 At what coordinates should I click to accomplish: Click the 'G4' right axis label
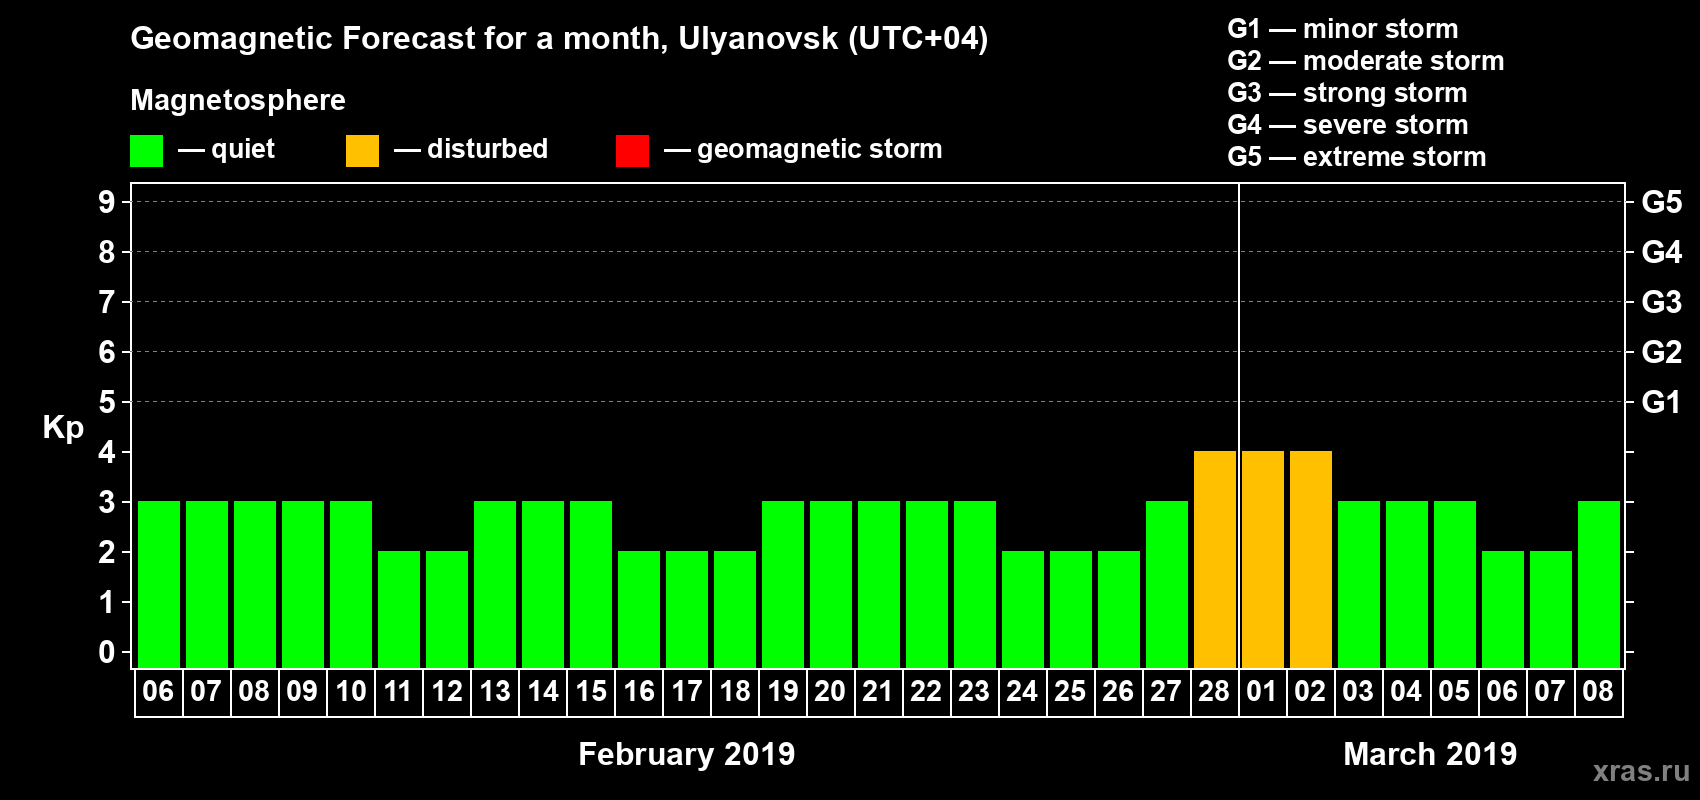[1662, 252]
